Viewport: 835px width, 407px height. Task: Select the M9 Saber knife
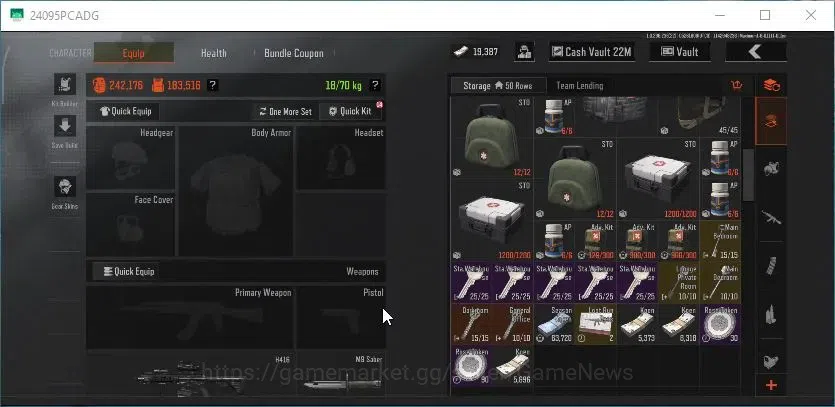341,375
